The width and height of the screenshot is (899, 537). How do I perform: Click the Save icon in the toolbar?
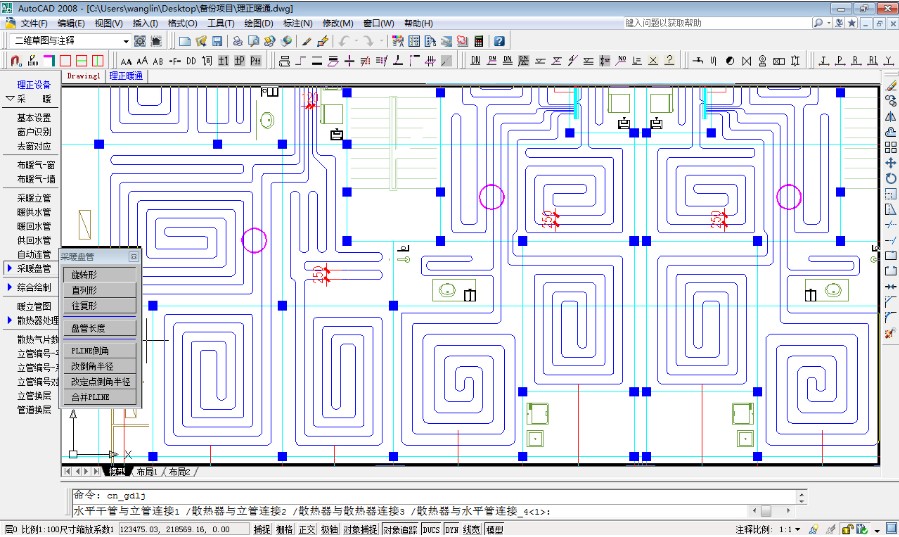click(216, 41)
